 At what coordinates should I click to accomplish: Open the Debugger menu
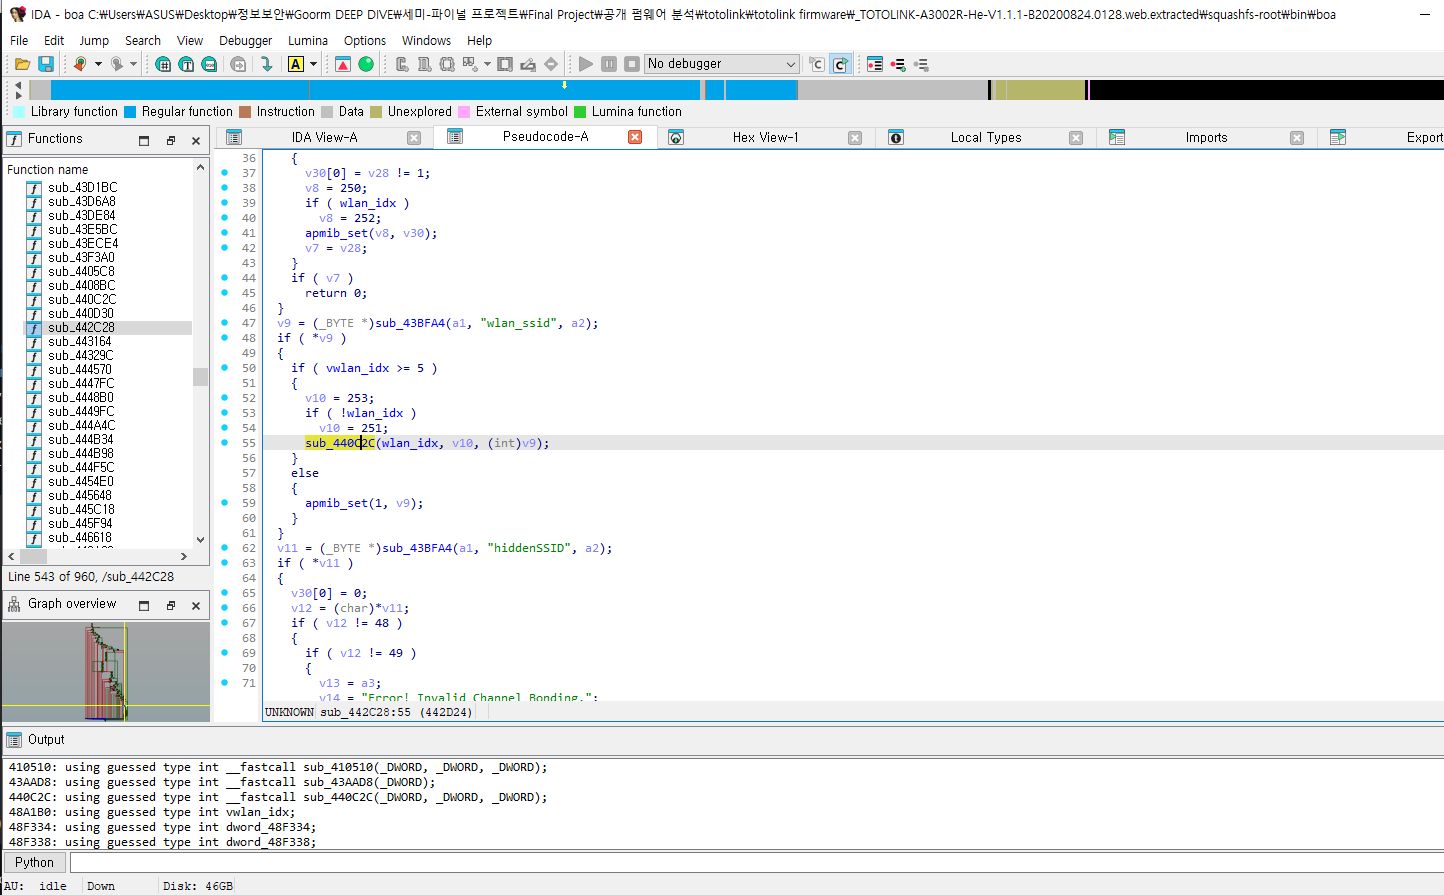point(246,41)
